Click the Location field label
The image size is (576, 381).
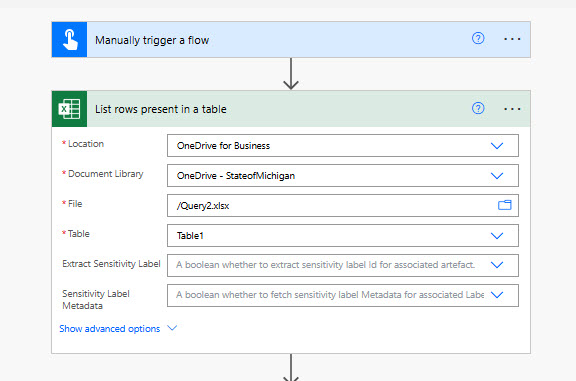pos(86,144)
